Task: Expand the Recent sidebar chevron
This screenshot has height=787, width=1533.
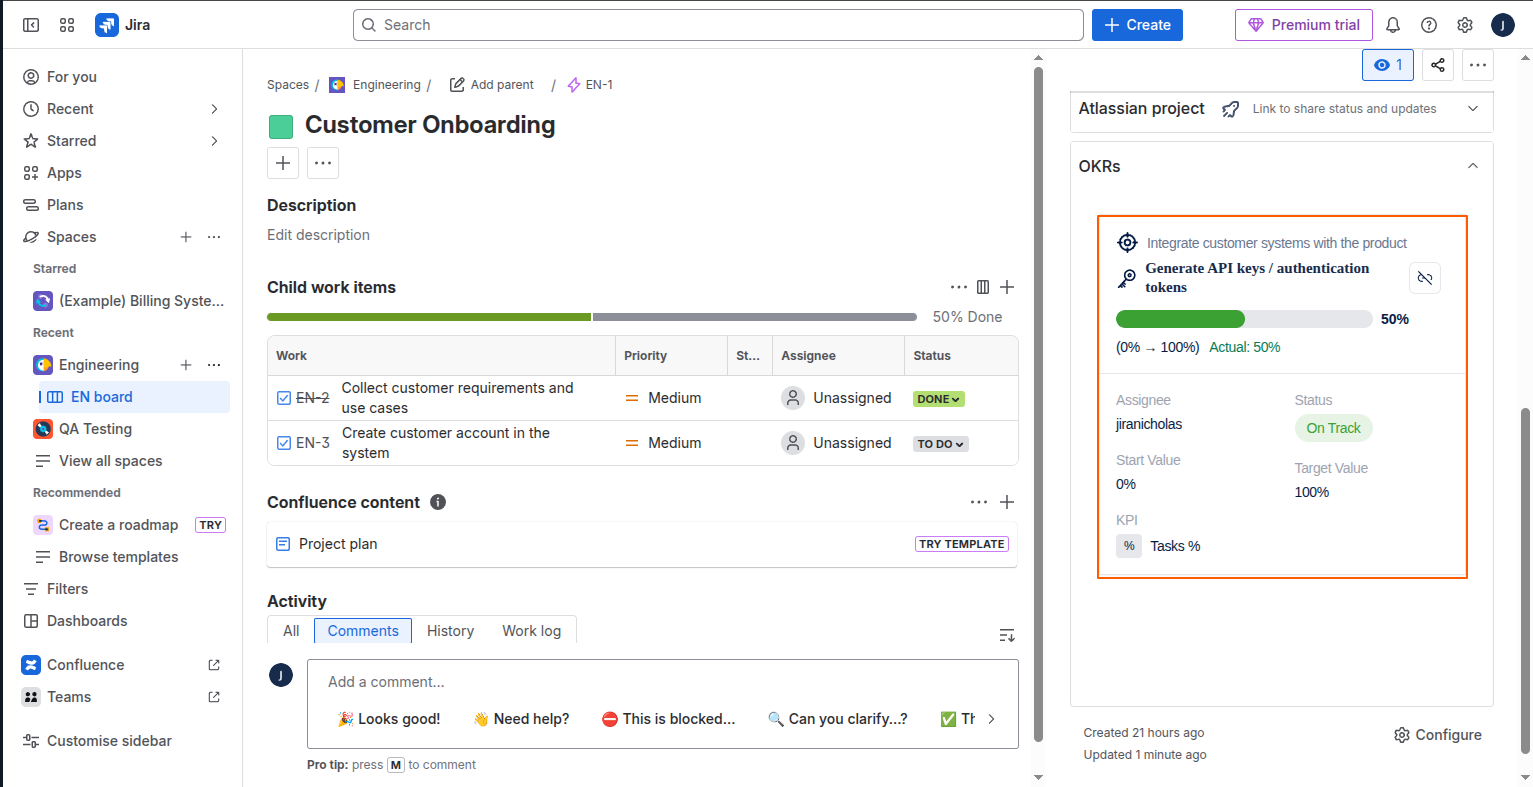Action: pos(214,109)
